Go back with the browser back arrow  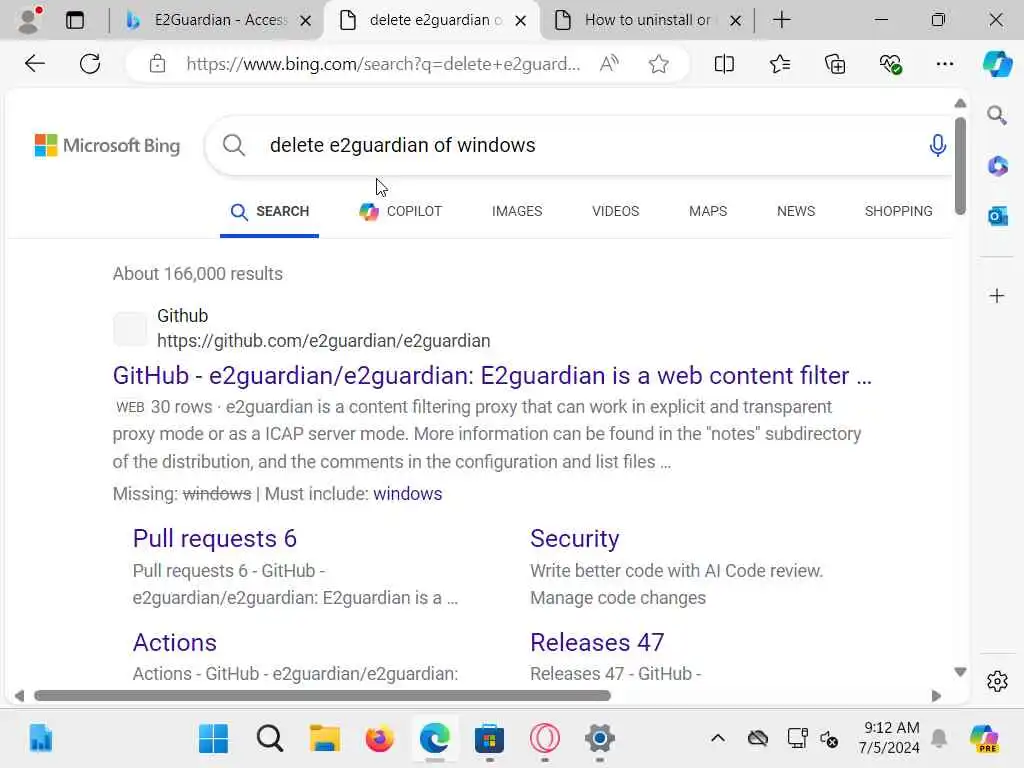click(35, 63)
